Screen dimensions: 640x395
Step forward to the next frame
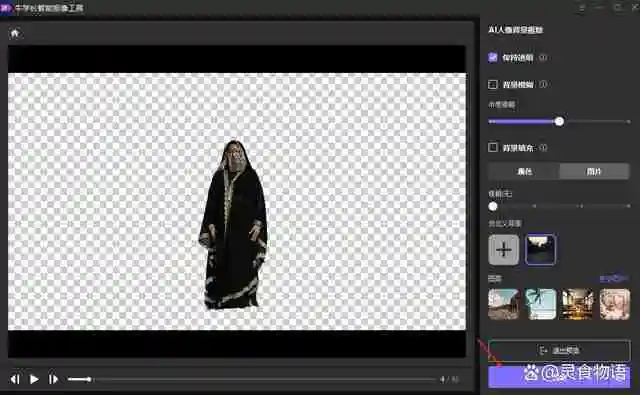click(53, 379)
